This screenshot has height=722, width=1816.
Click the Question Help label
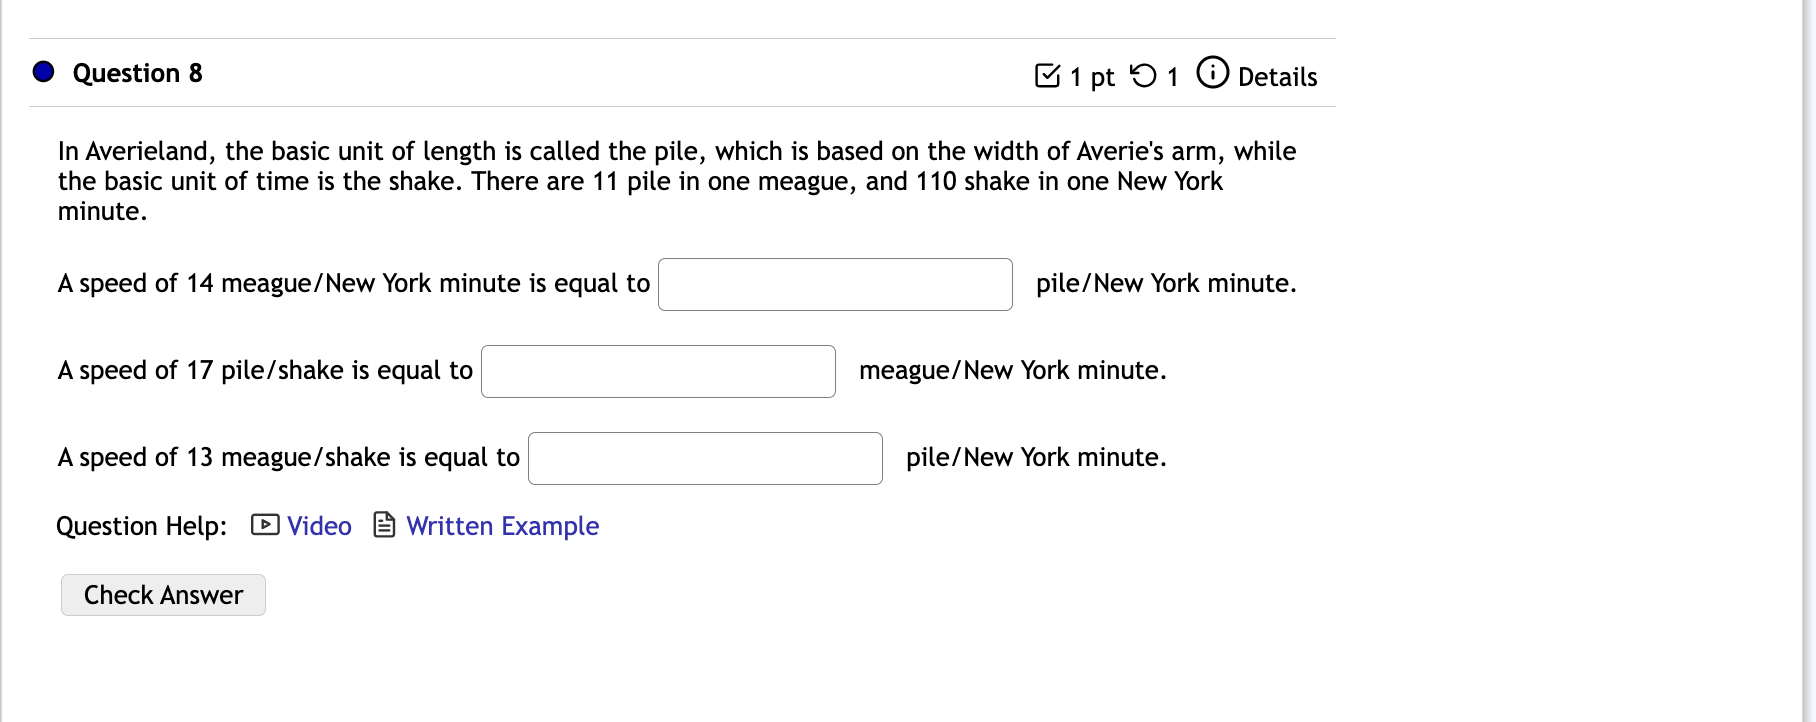141,525
